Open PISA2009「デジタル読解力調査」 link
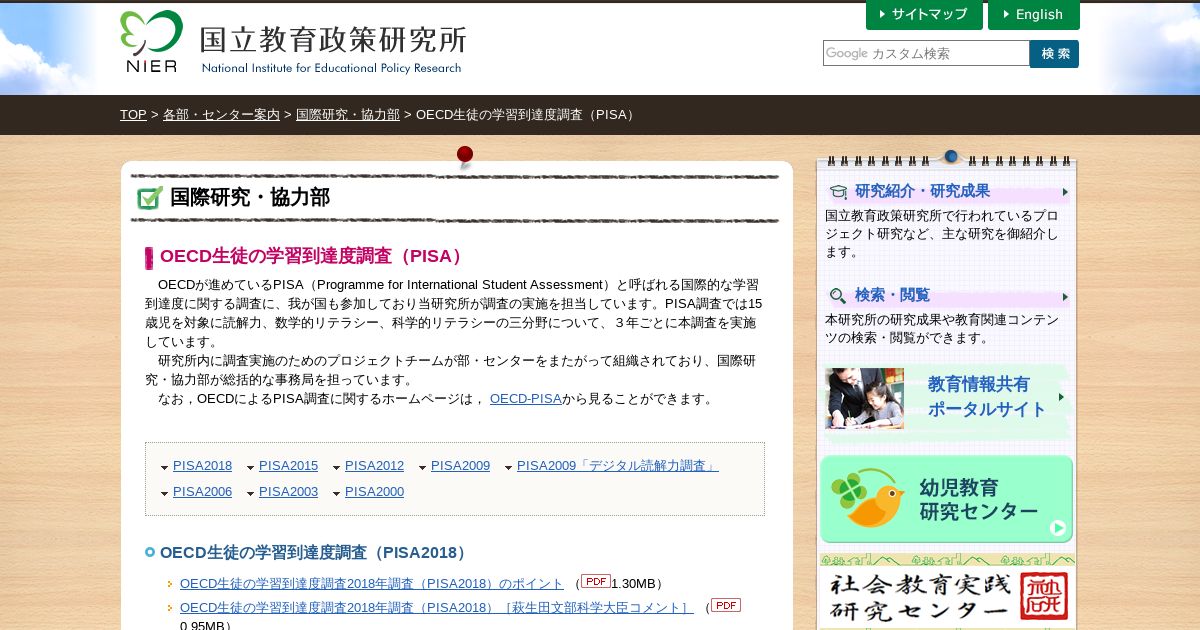Screen dimensions: 1200x630 (x=617, y=465)
